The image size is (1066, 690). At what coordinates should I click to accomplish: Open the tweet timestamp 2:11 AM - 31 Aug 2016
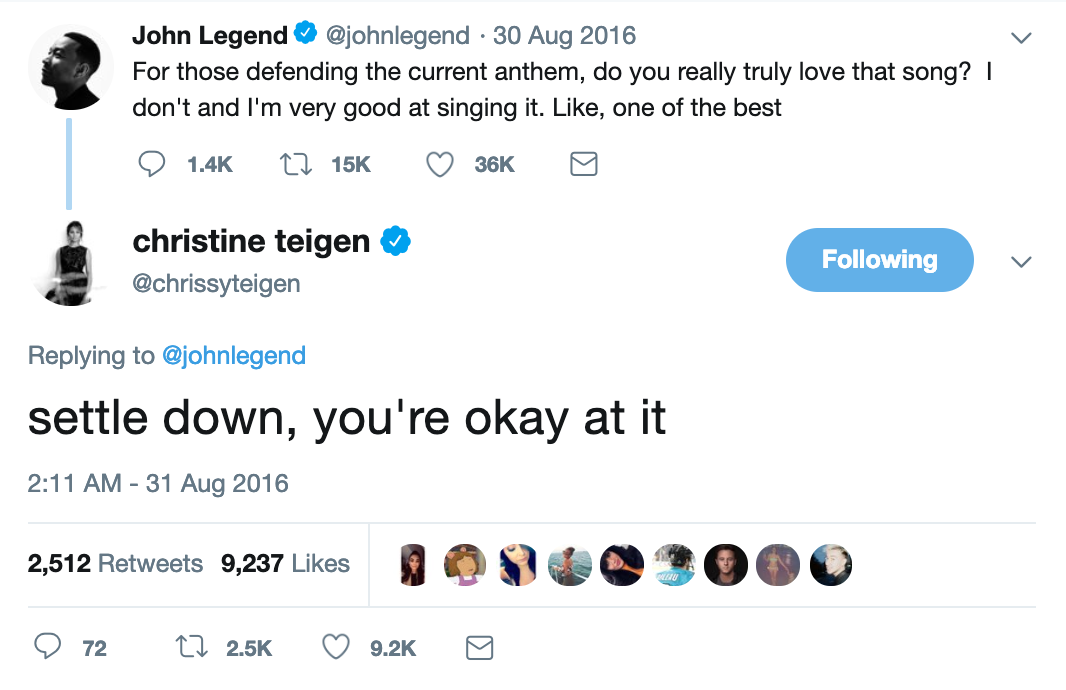tap(158, 484)
